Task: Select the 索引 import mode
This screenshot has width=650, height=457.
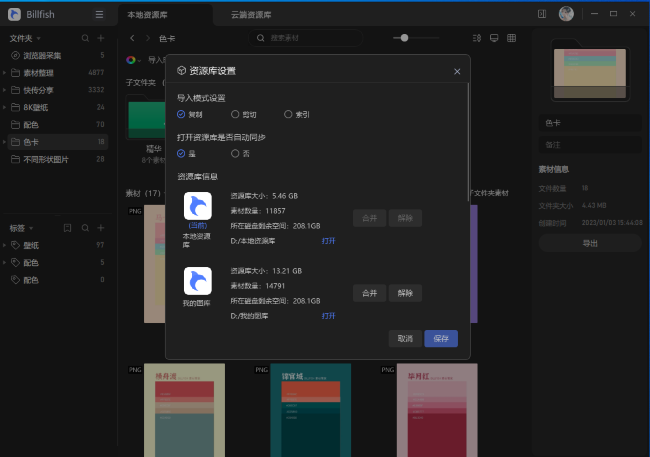Action: tap(290, 115)
